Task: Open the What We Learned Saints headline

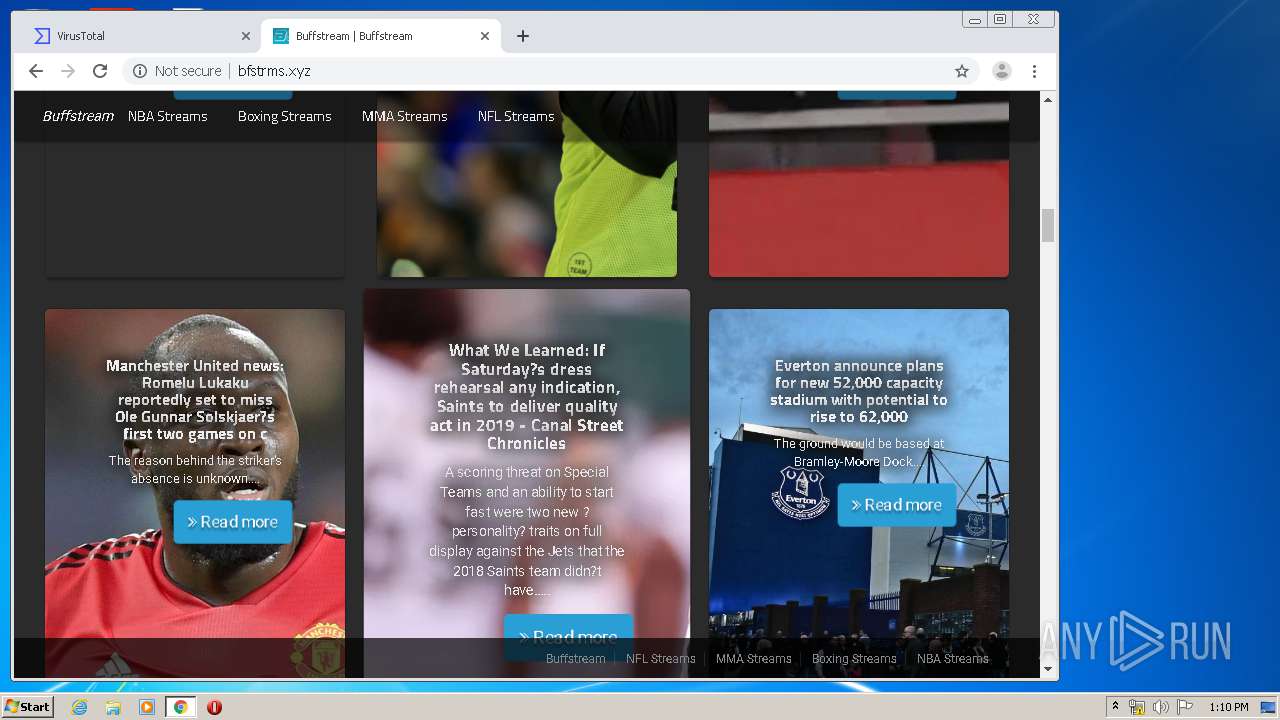Action: [x=527, y=397]
